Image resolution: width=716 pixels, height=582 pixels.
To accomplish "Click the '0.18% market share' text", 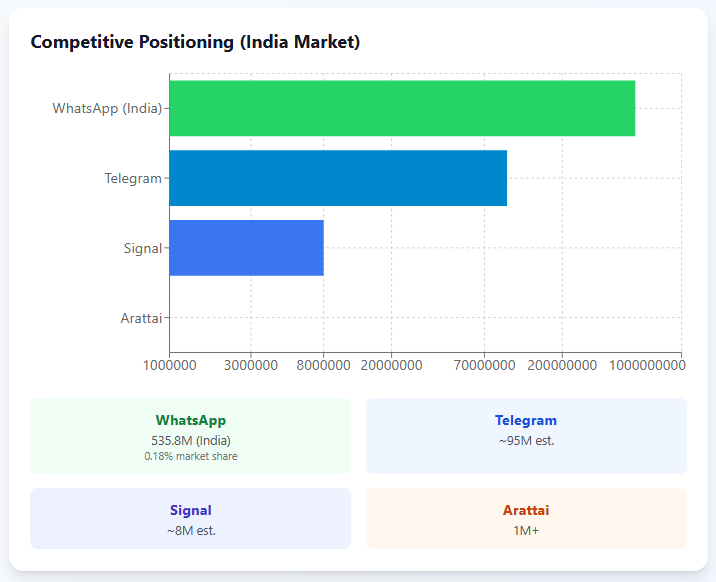I will [191, 456].
